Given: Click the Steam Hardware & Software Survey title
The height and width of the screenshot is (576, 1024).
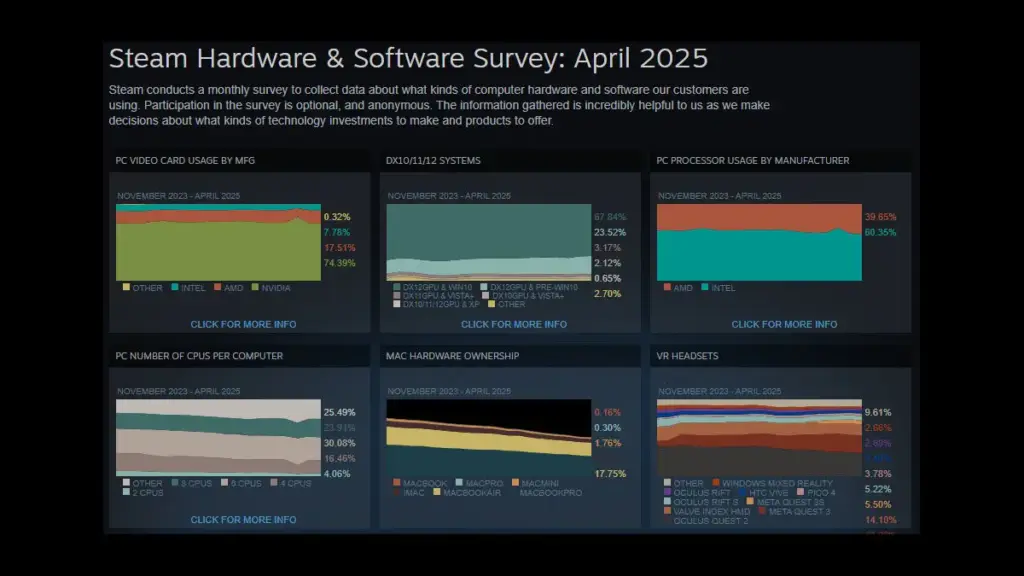Looking at the screenshot, I should pyautogui.click(x=408, y=58).
